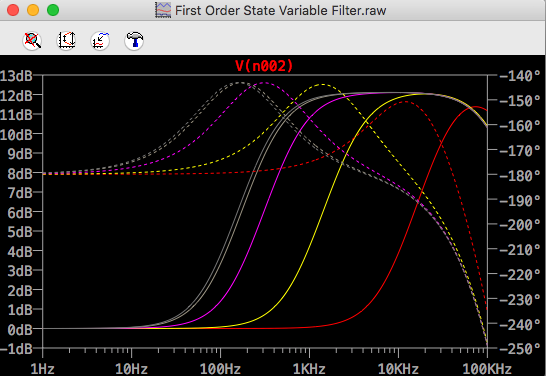Click the 4dB magnitude axis label
546x376 pixels.
pyautogui.click(x=20, y=251)
